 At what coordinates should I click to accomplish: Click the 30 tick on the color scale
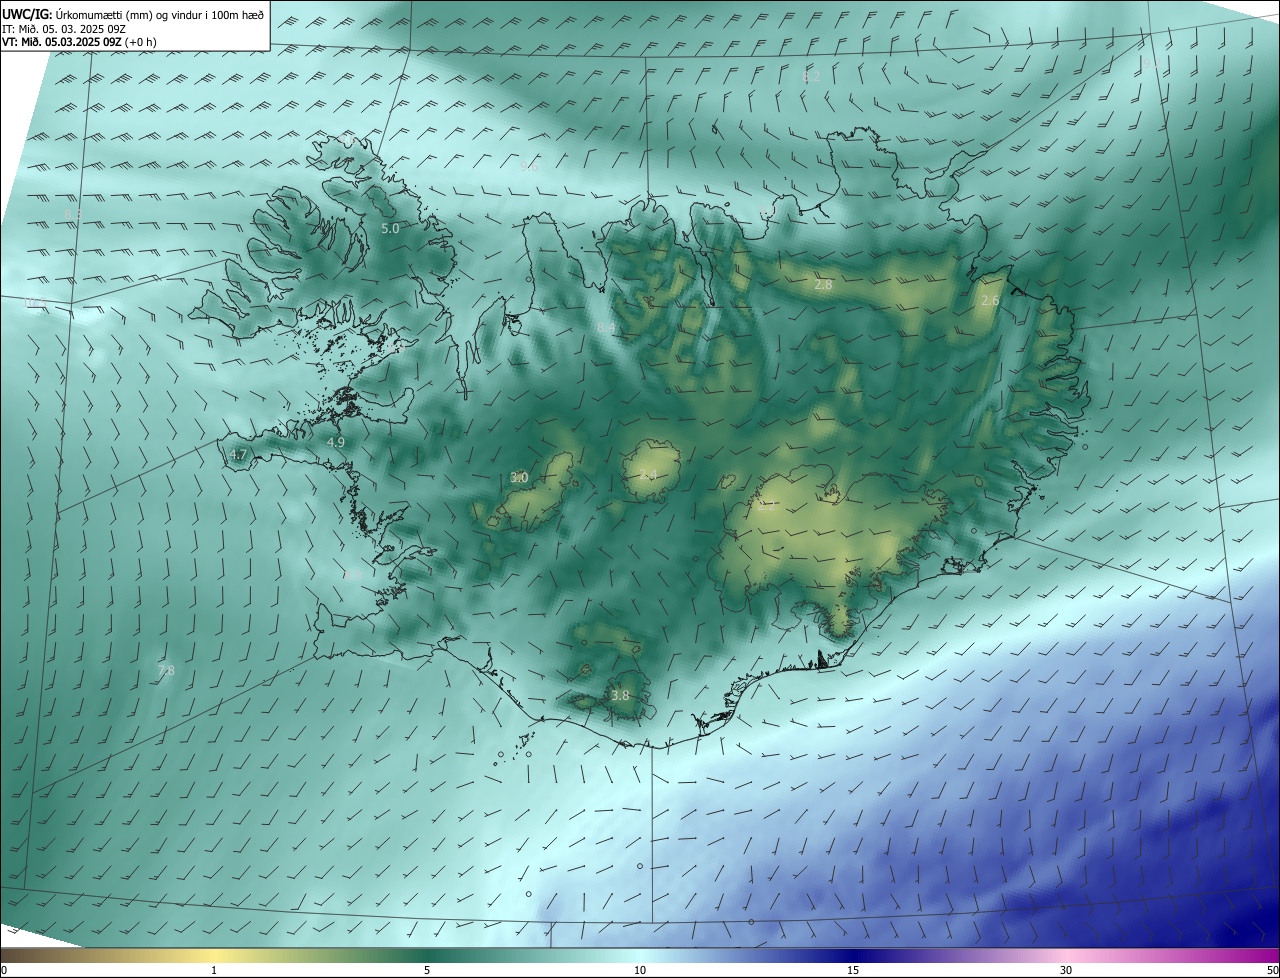[x=1066, y=970]
